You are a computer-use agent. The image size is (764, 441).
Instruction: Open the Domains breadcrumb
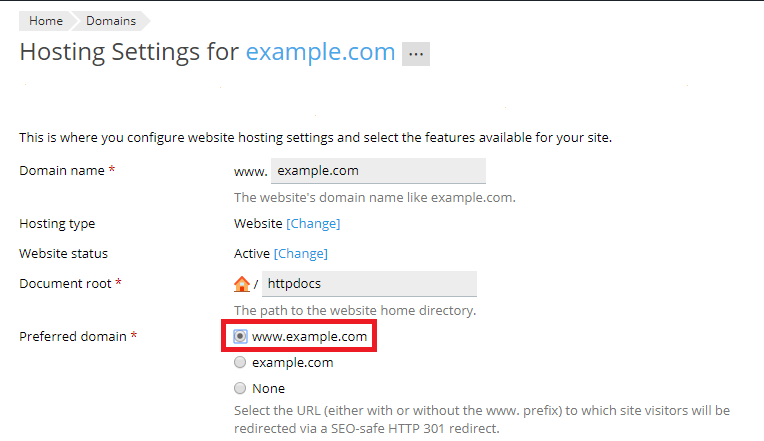pos(110,21)
